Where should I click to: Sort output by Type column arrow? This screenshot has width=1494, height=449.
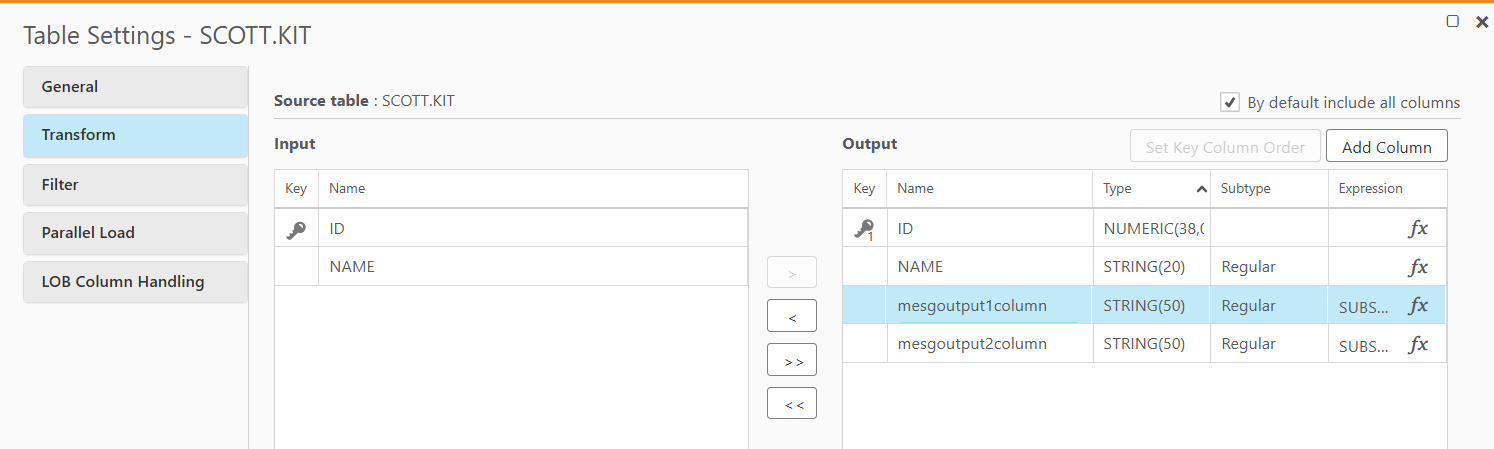click(x=1201, y=188)
